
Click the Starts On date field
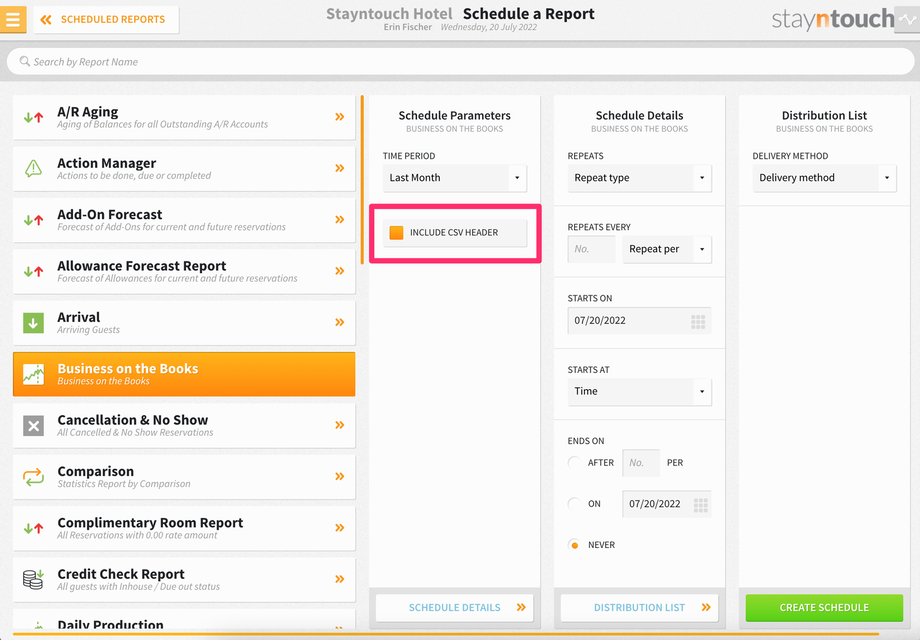pos(640,320)
